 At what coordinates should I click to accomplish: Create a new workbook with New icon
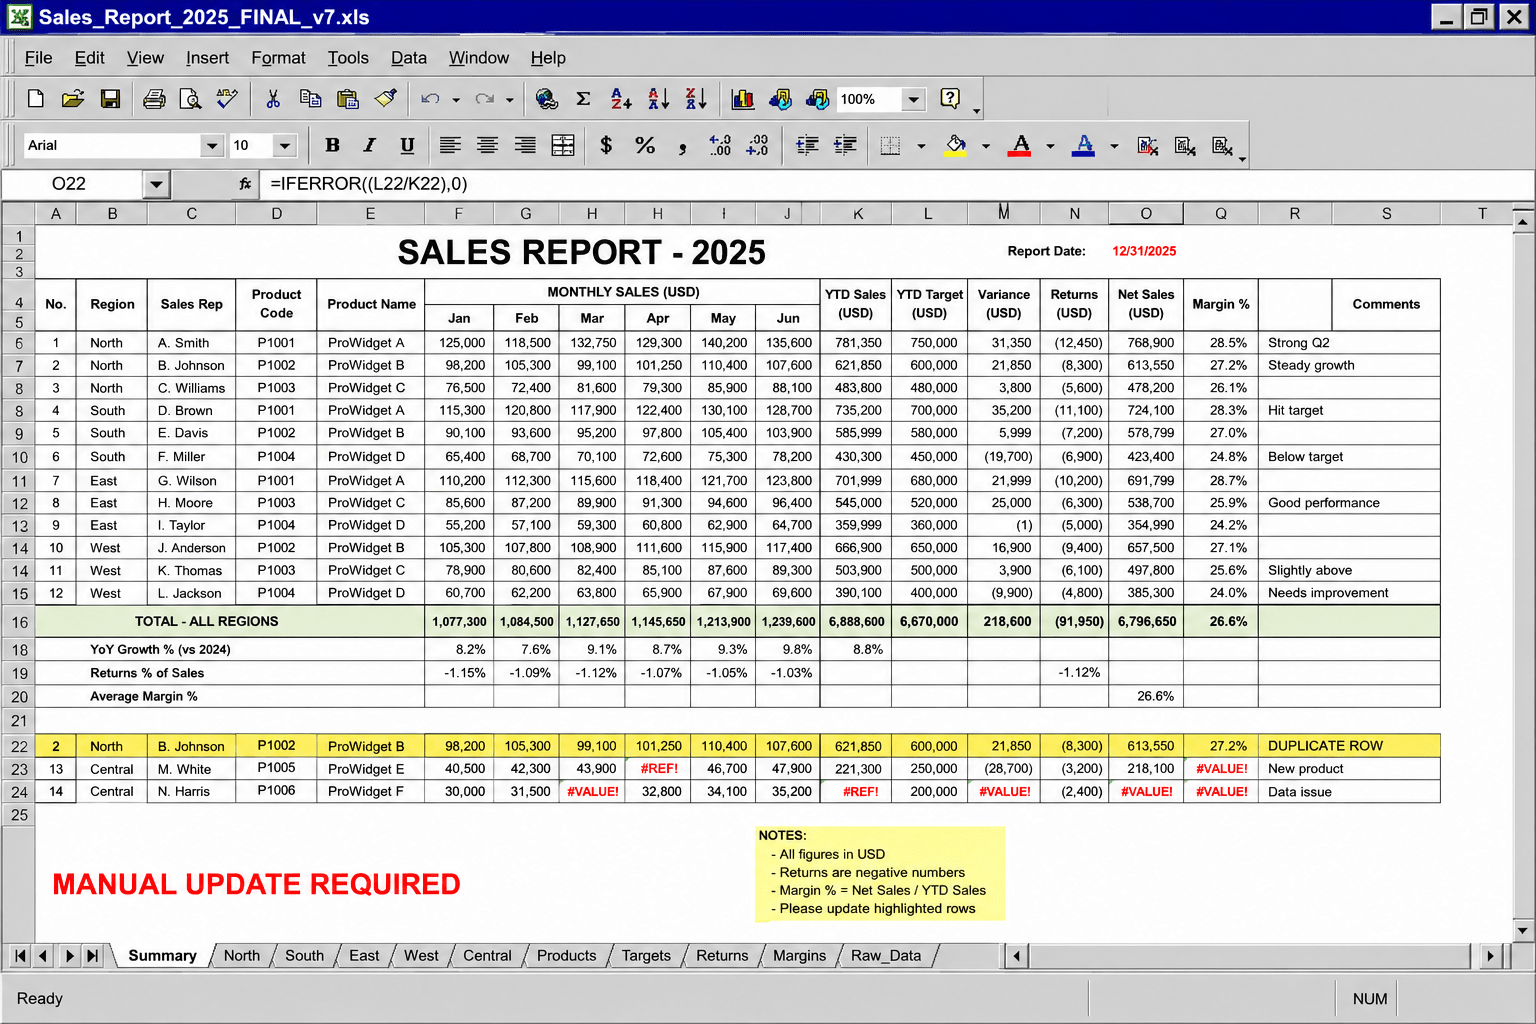click(x=36, y=98)
